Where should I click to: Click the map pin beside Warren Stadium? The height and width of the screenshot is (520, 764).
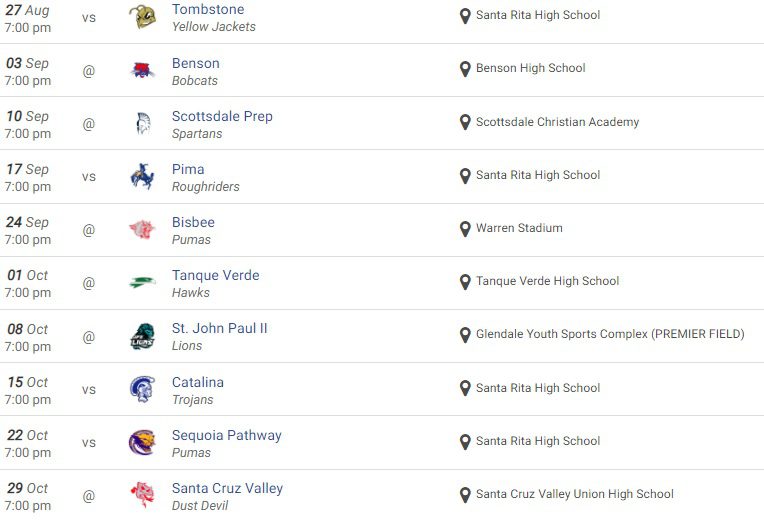[465, 229]
